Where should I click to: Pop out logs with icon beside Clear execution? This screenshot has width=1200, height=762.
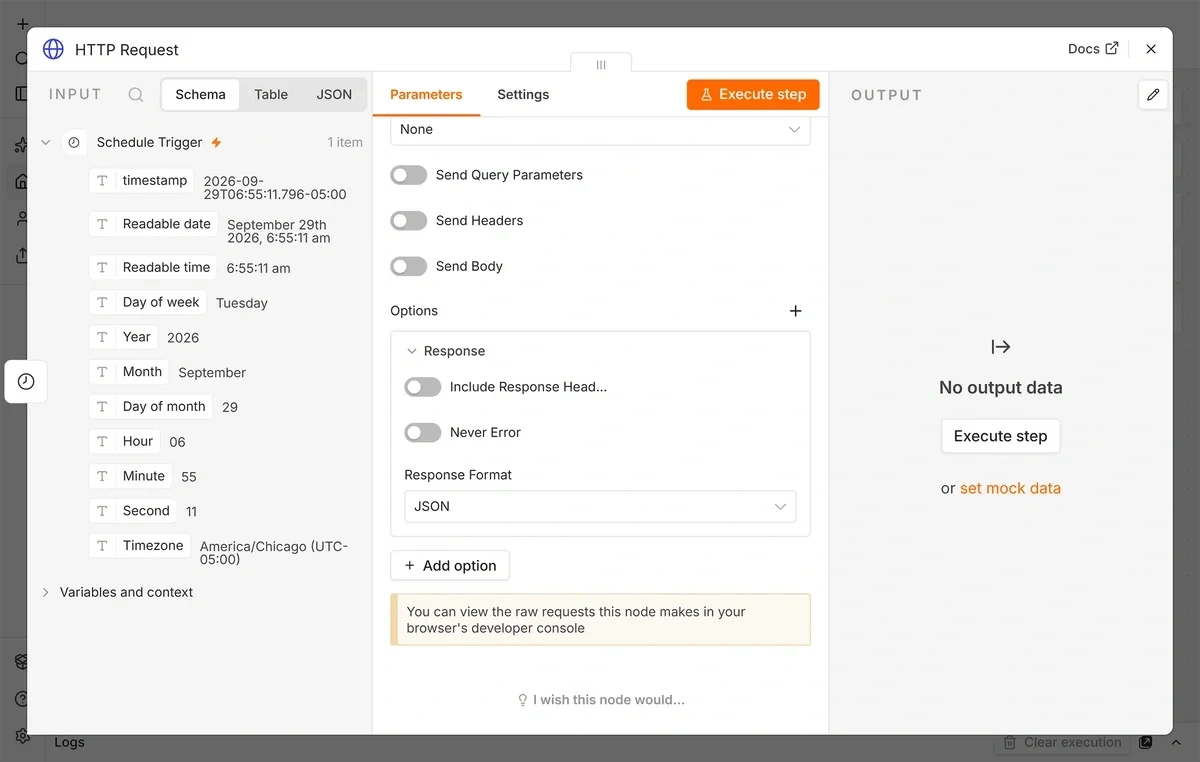point(1146,743)
